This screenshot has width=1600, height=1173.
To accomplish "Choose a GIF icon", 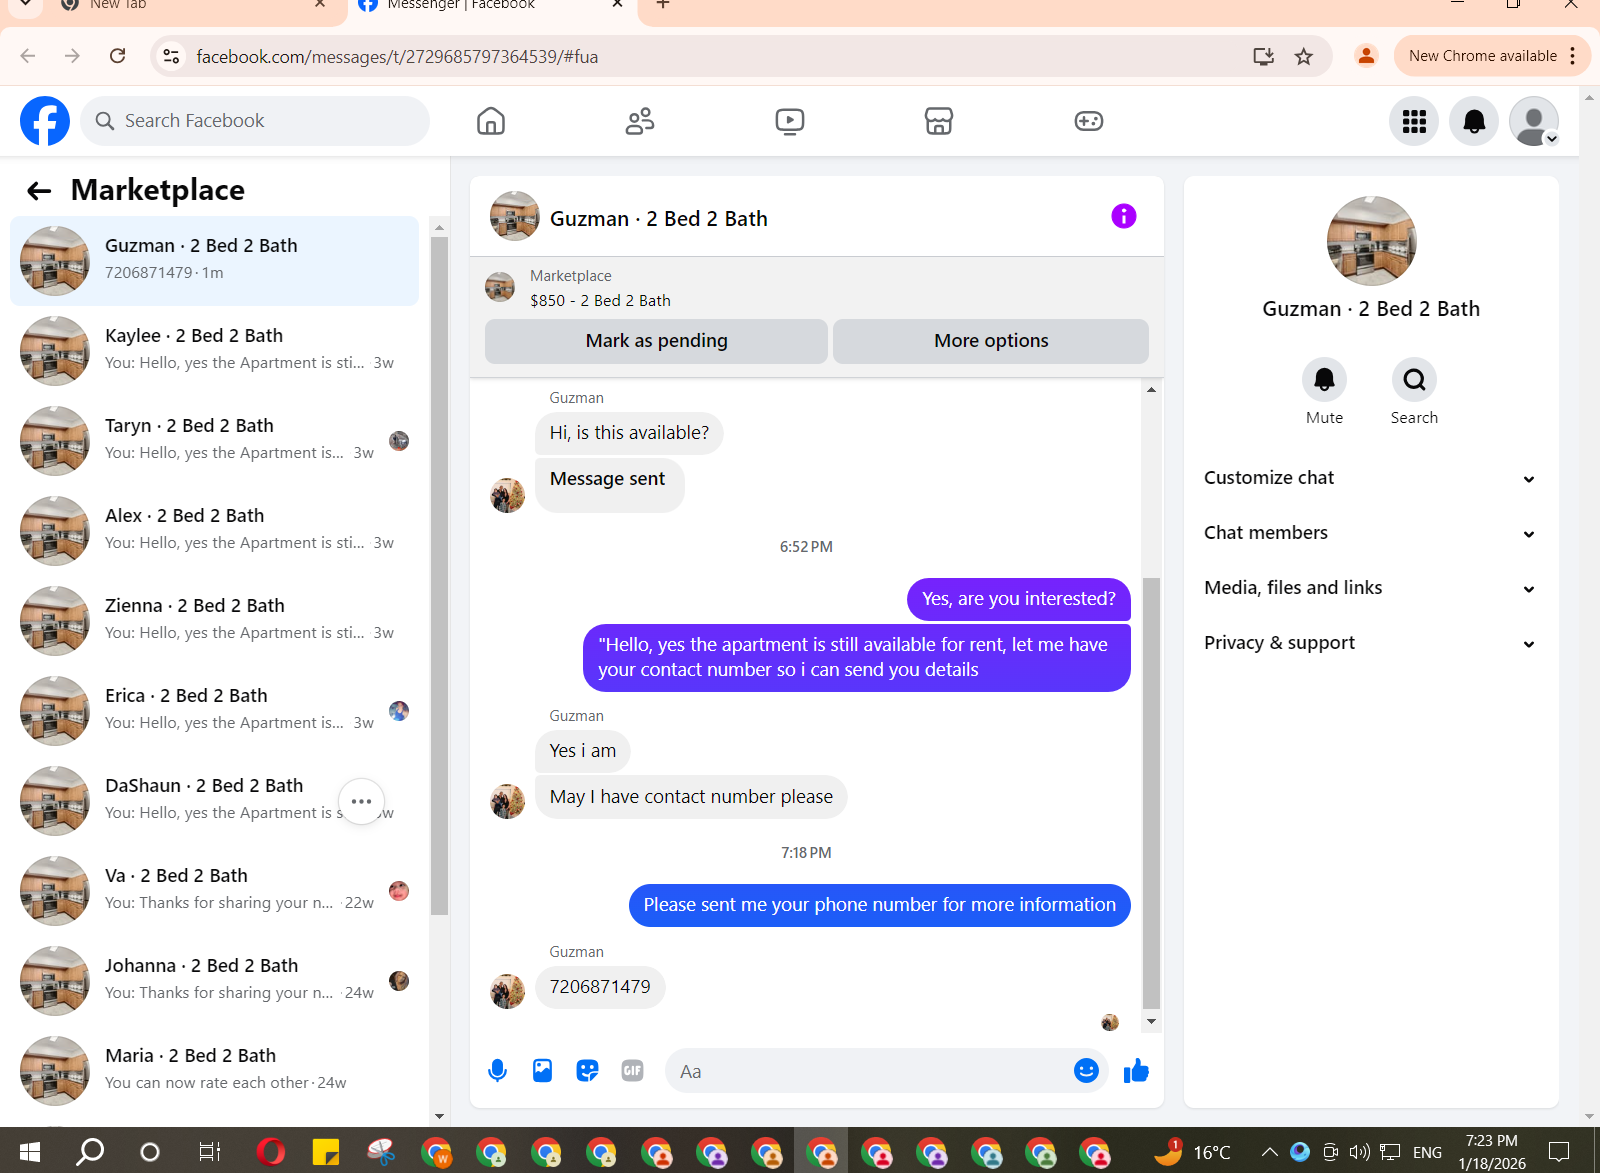I will (x=632, y=1071).
